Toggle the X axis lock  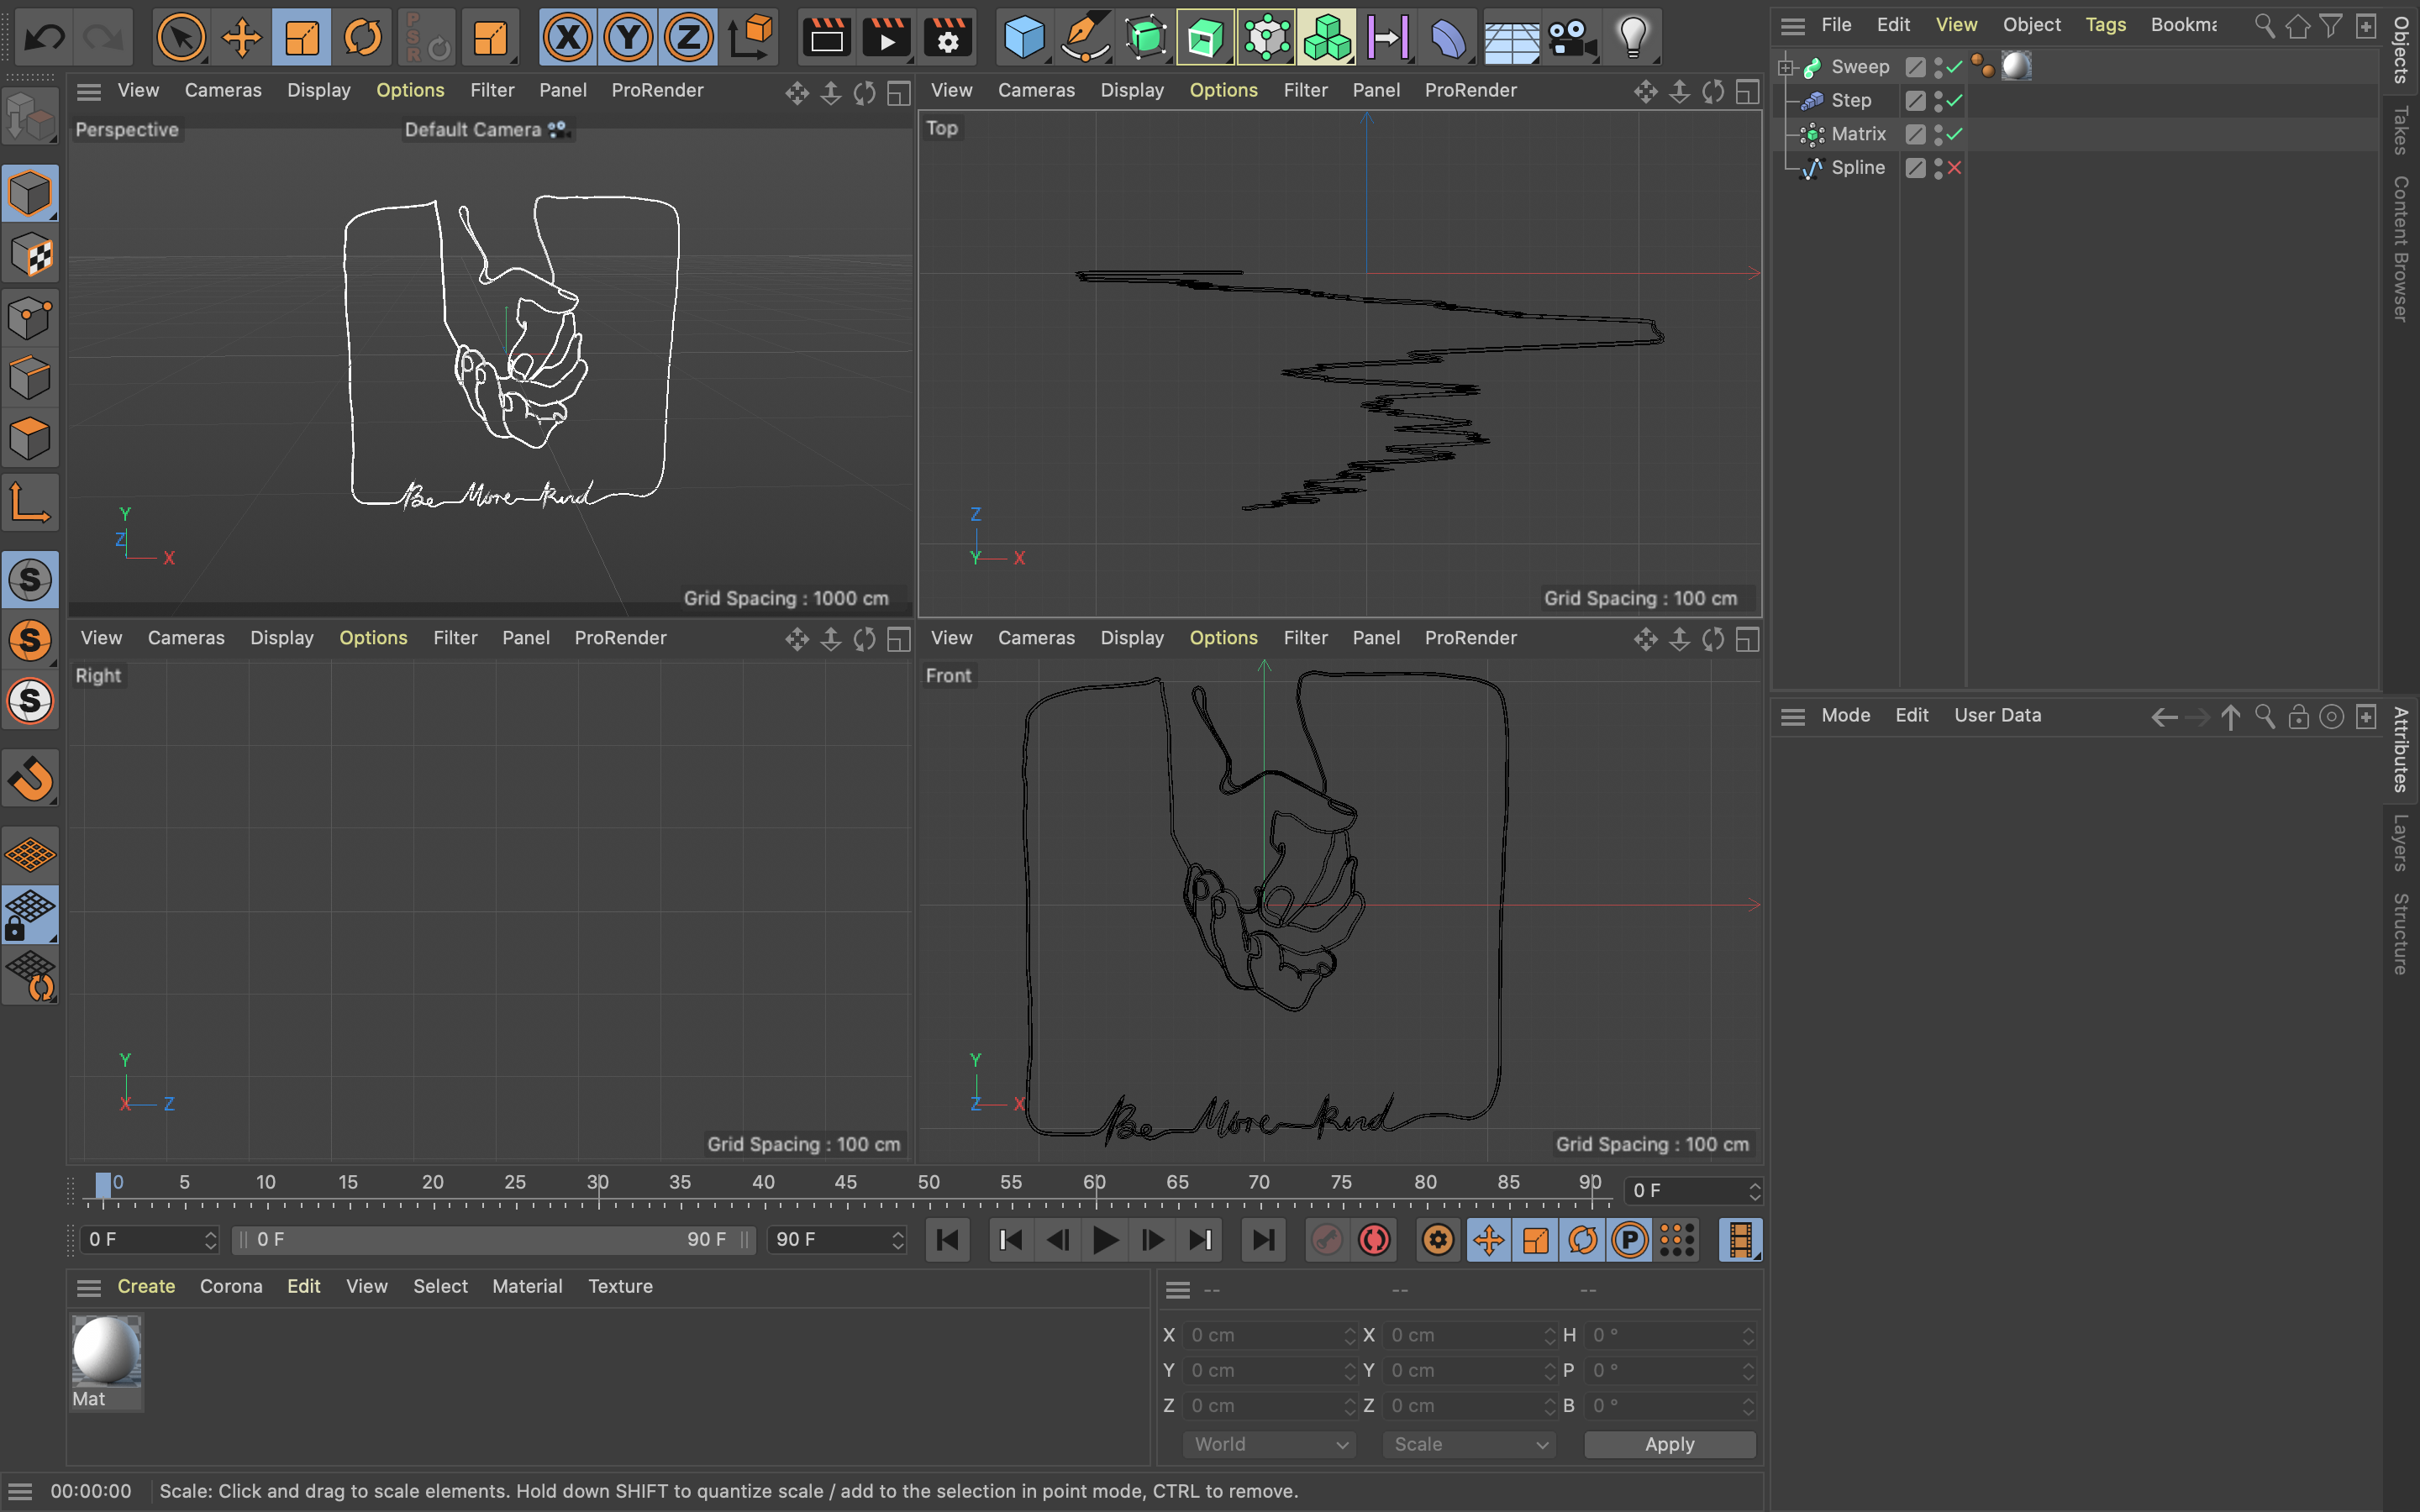pos(568,39)
